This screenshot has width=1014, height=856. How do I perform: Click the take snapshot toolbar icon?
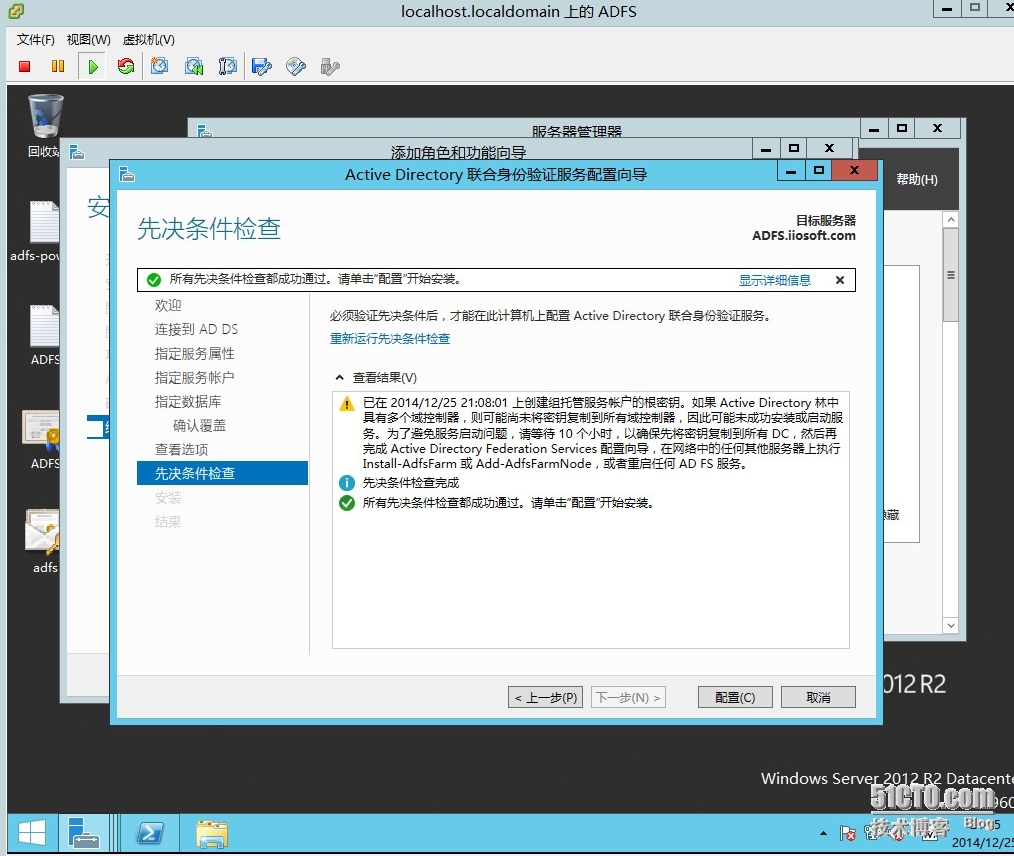tap(159, 67)
